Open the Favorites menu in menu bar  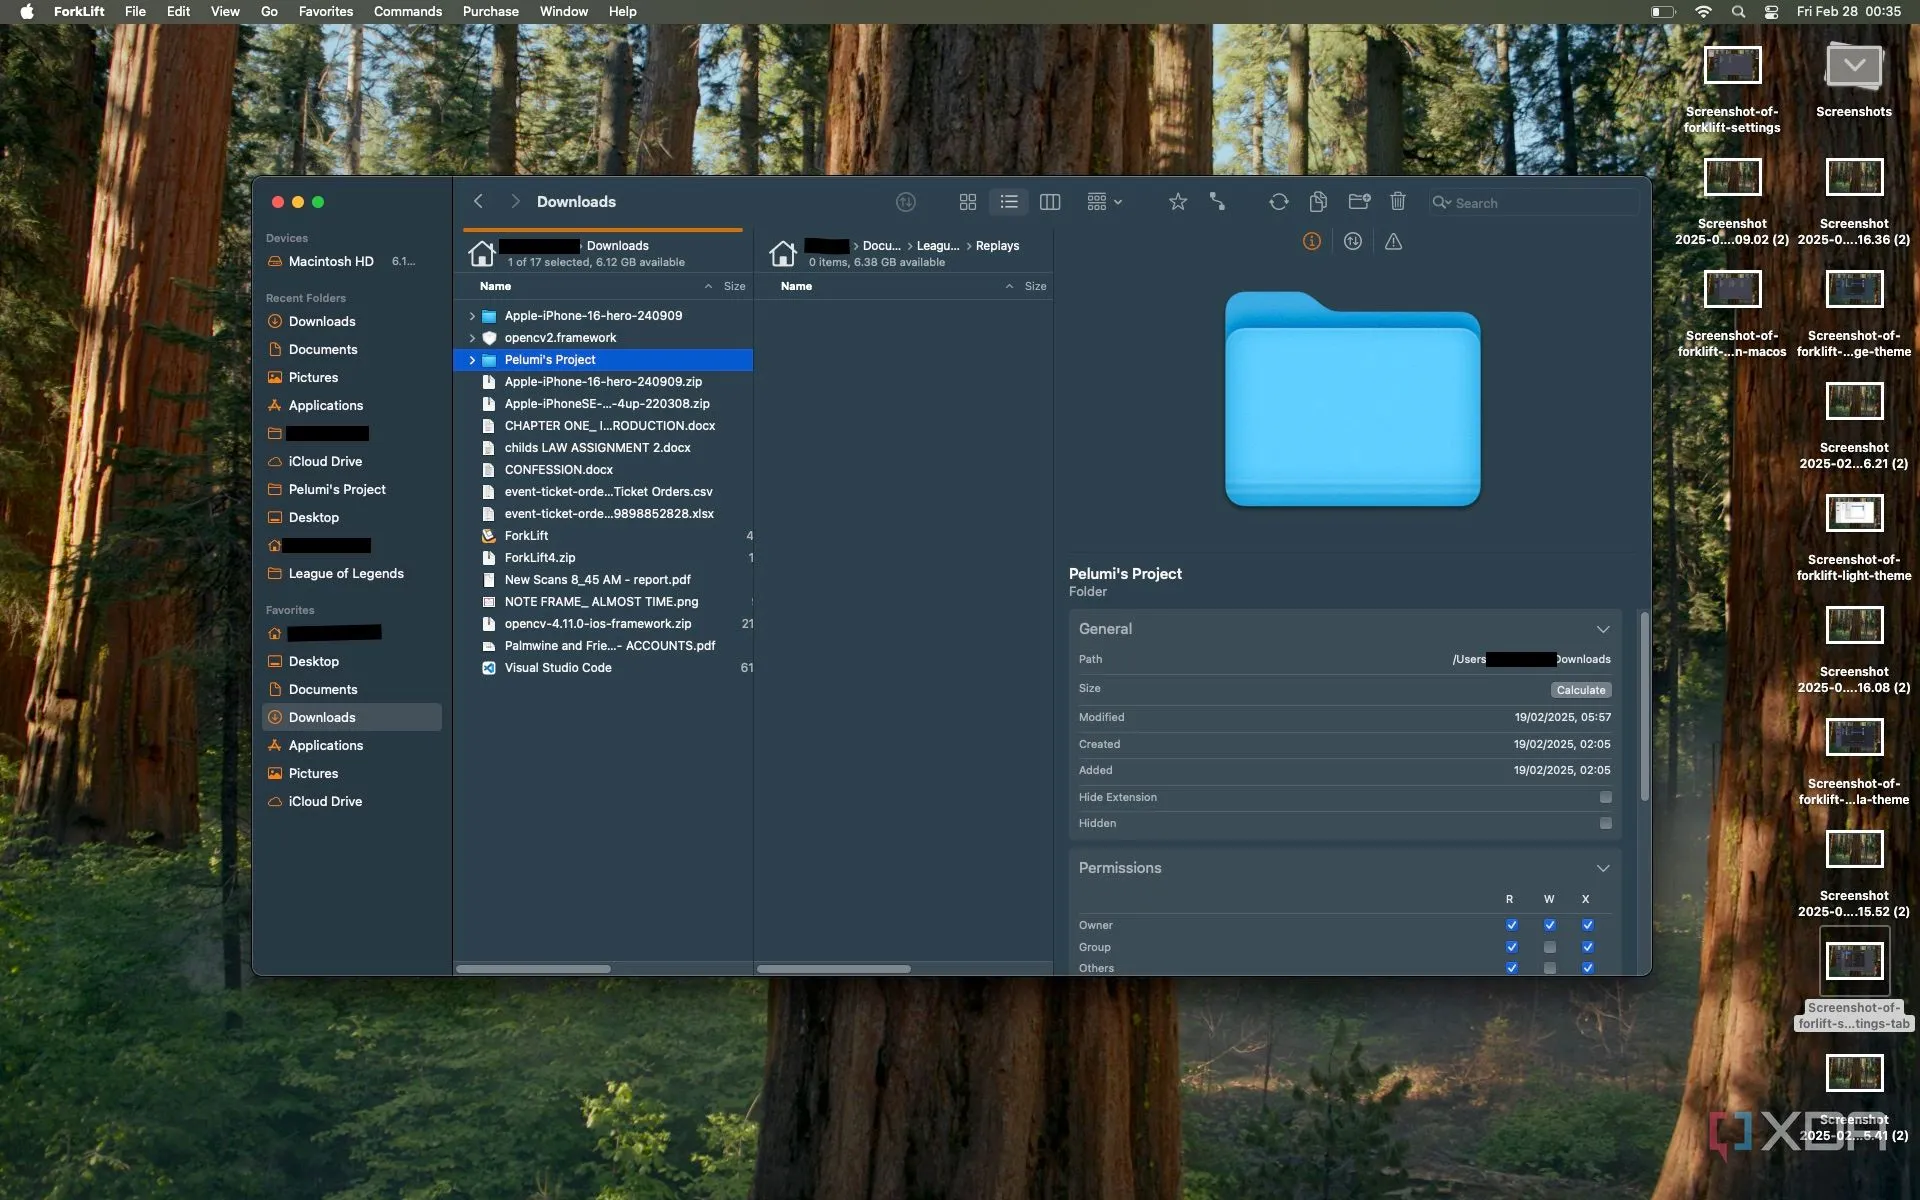[325, 11]
